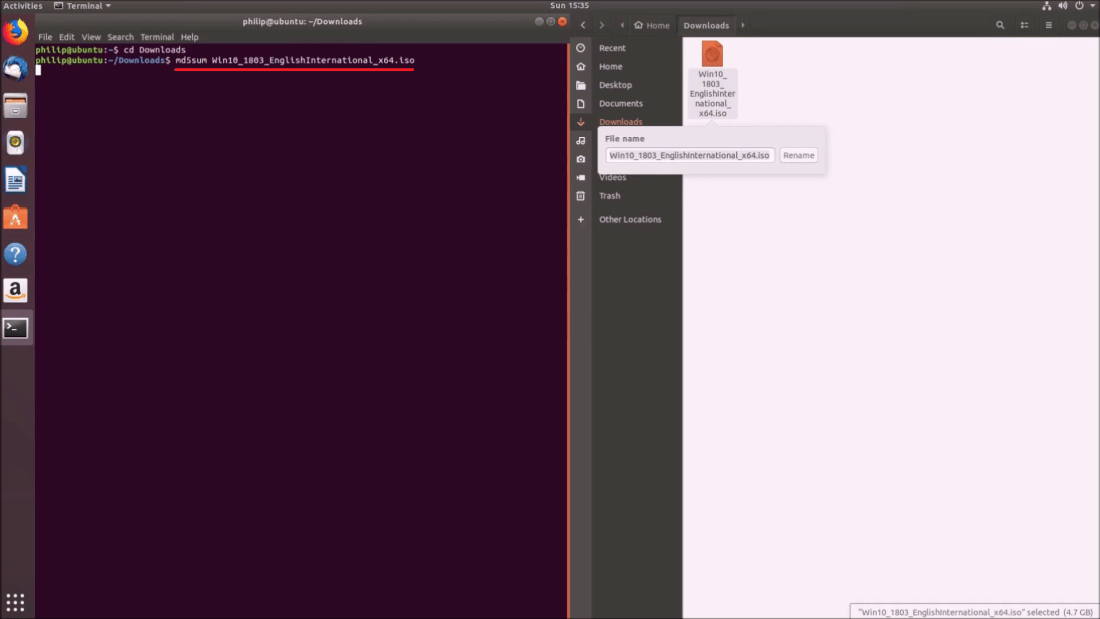The height and width of the screenshot is (619, 1100).
Task: Open the Terminal app menu in top bar
Action: point(83,6)
